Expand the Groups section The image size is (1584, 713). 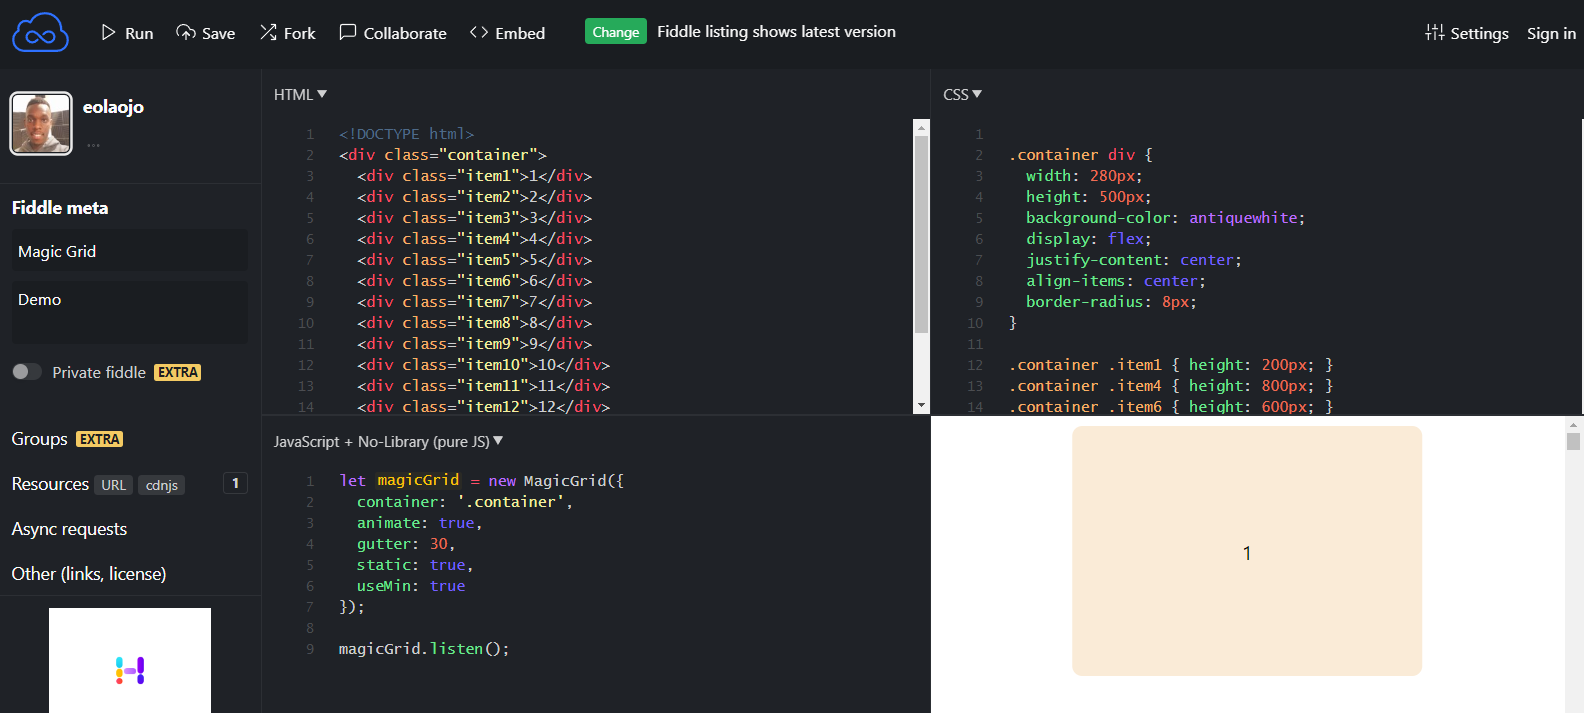pyautogui.click(x=40, y=439)
